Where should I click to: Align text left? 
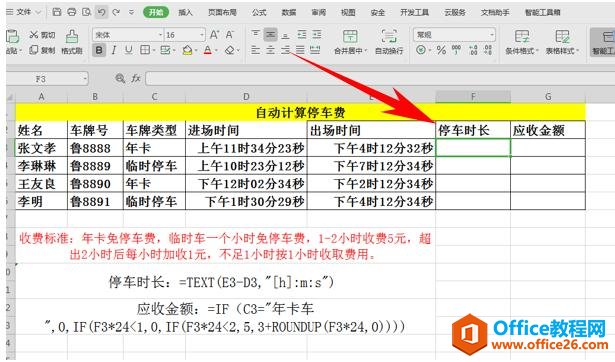coord(255,50)
